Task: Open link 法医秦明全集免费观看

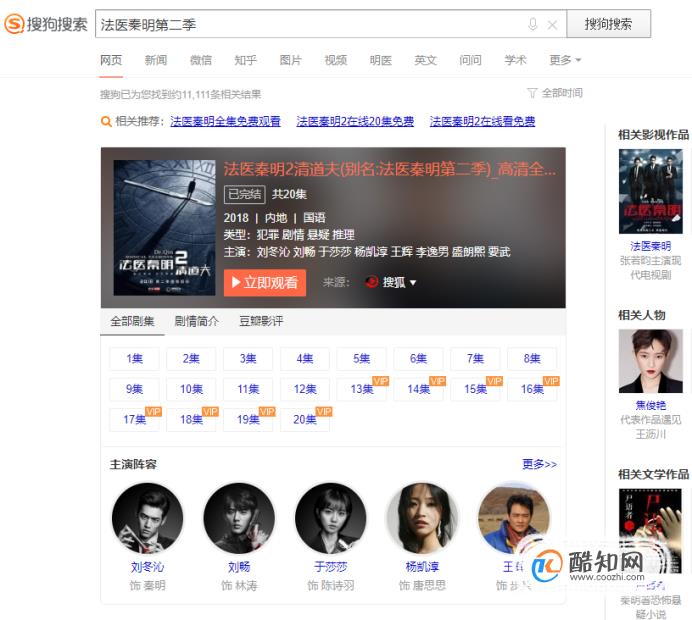Action: 226,121
